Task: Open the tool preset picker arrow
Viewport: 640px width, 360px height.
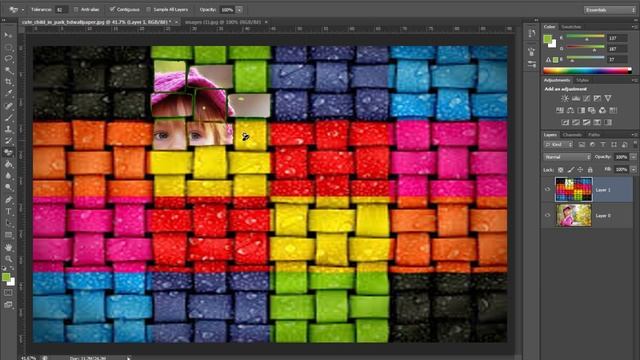Action: tap(22, 9)
